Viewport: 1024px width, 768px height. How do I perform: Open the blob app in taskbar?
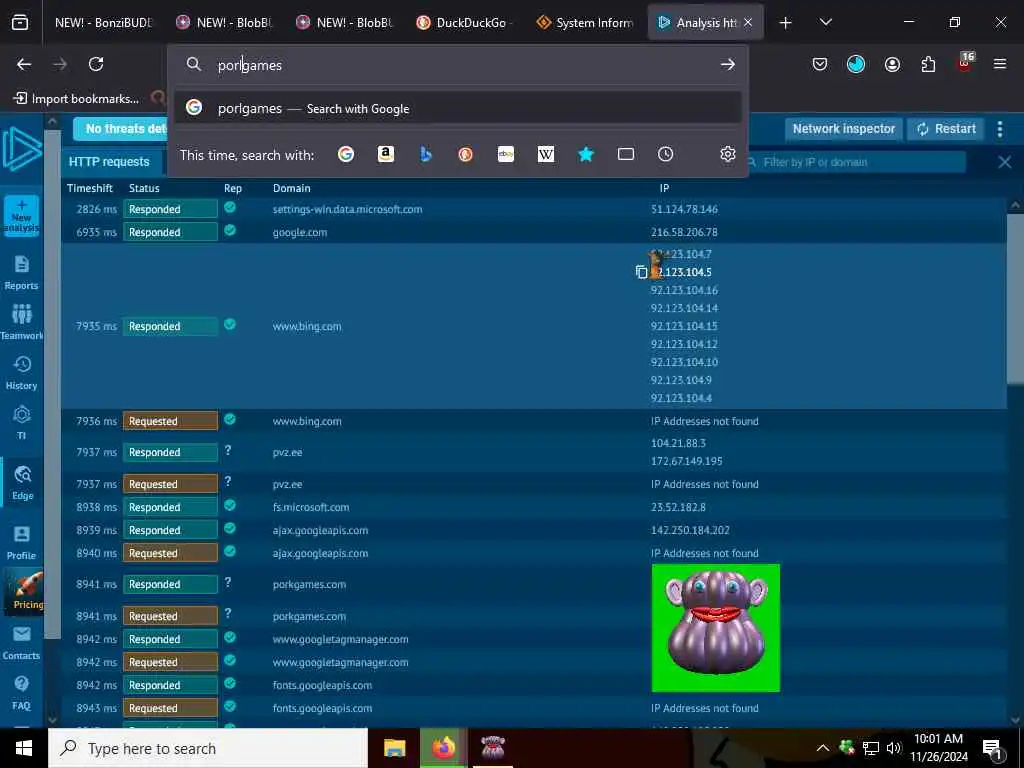pyautogui.click(x=492, y=748)
